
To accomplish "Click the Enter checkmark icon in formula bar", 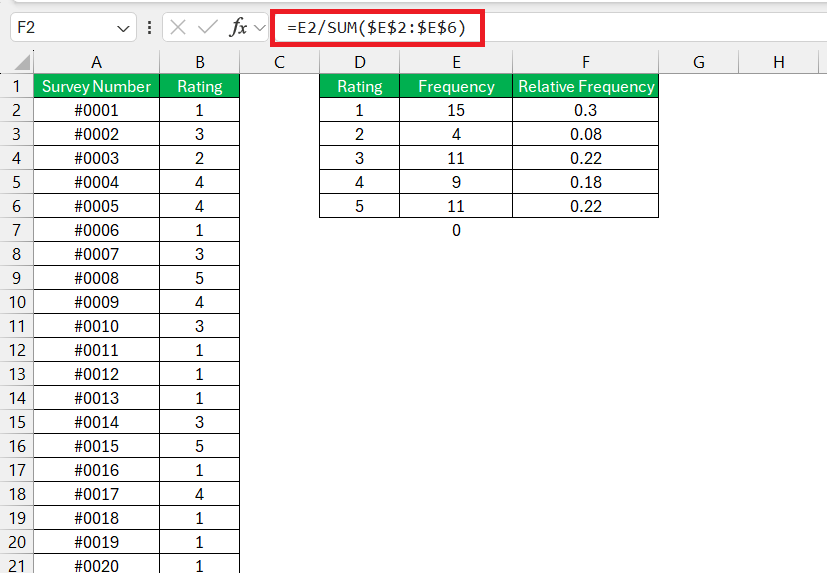I will click(207, 27).
